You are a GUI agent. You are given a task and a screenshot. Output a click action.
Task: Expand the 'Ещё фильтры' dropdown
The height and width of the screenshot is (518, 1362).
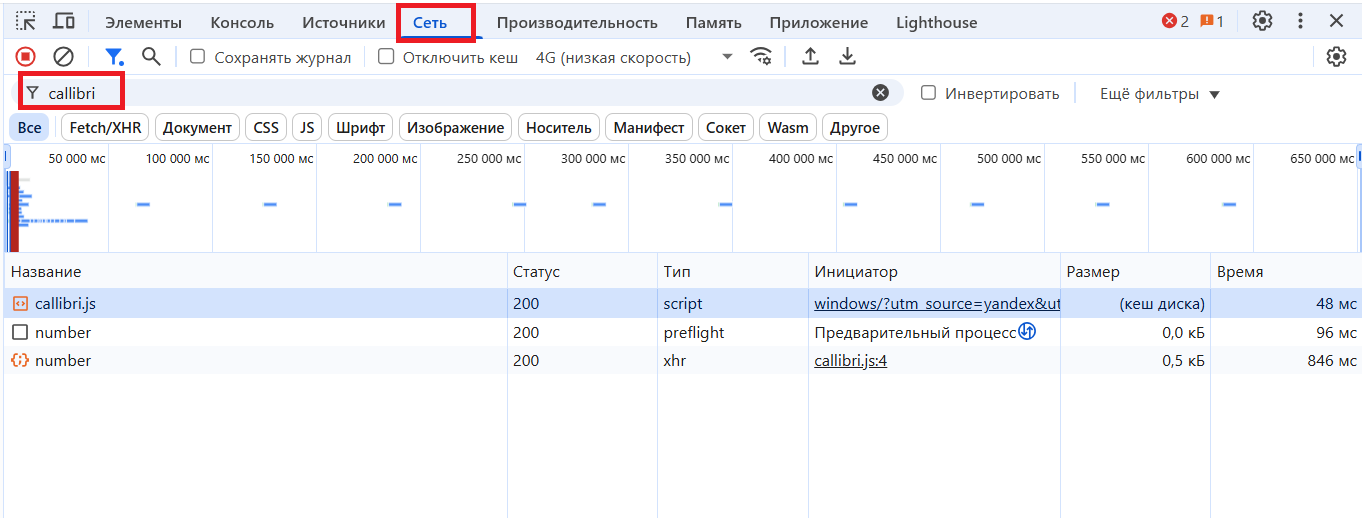point(1160,94)
